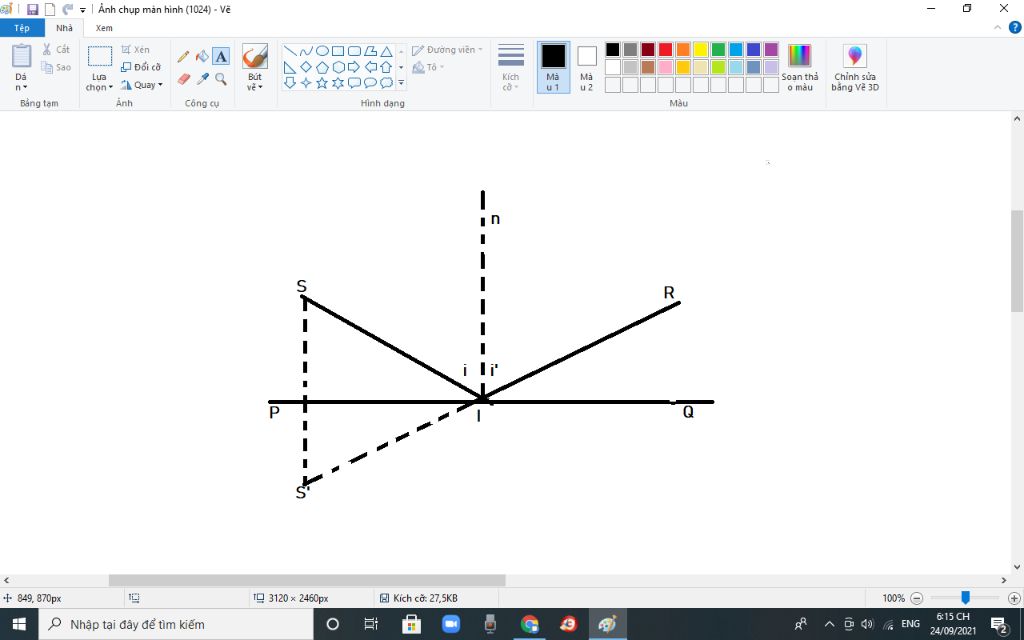
Task: Select the Eraser tool
Action: click(x=184, y=79)
